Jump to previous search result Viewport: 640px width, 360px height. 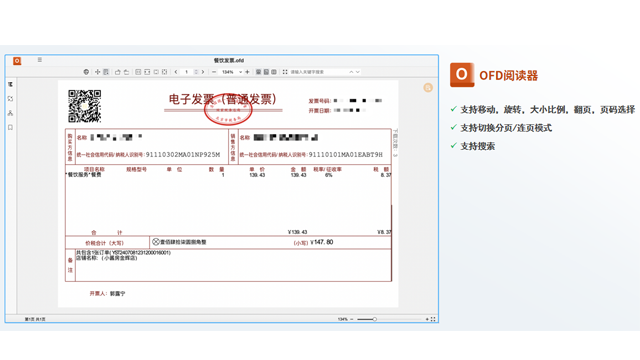coord(351,72)
